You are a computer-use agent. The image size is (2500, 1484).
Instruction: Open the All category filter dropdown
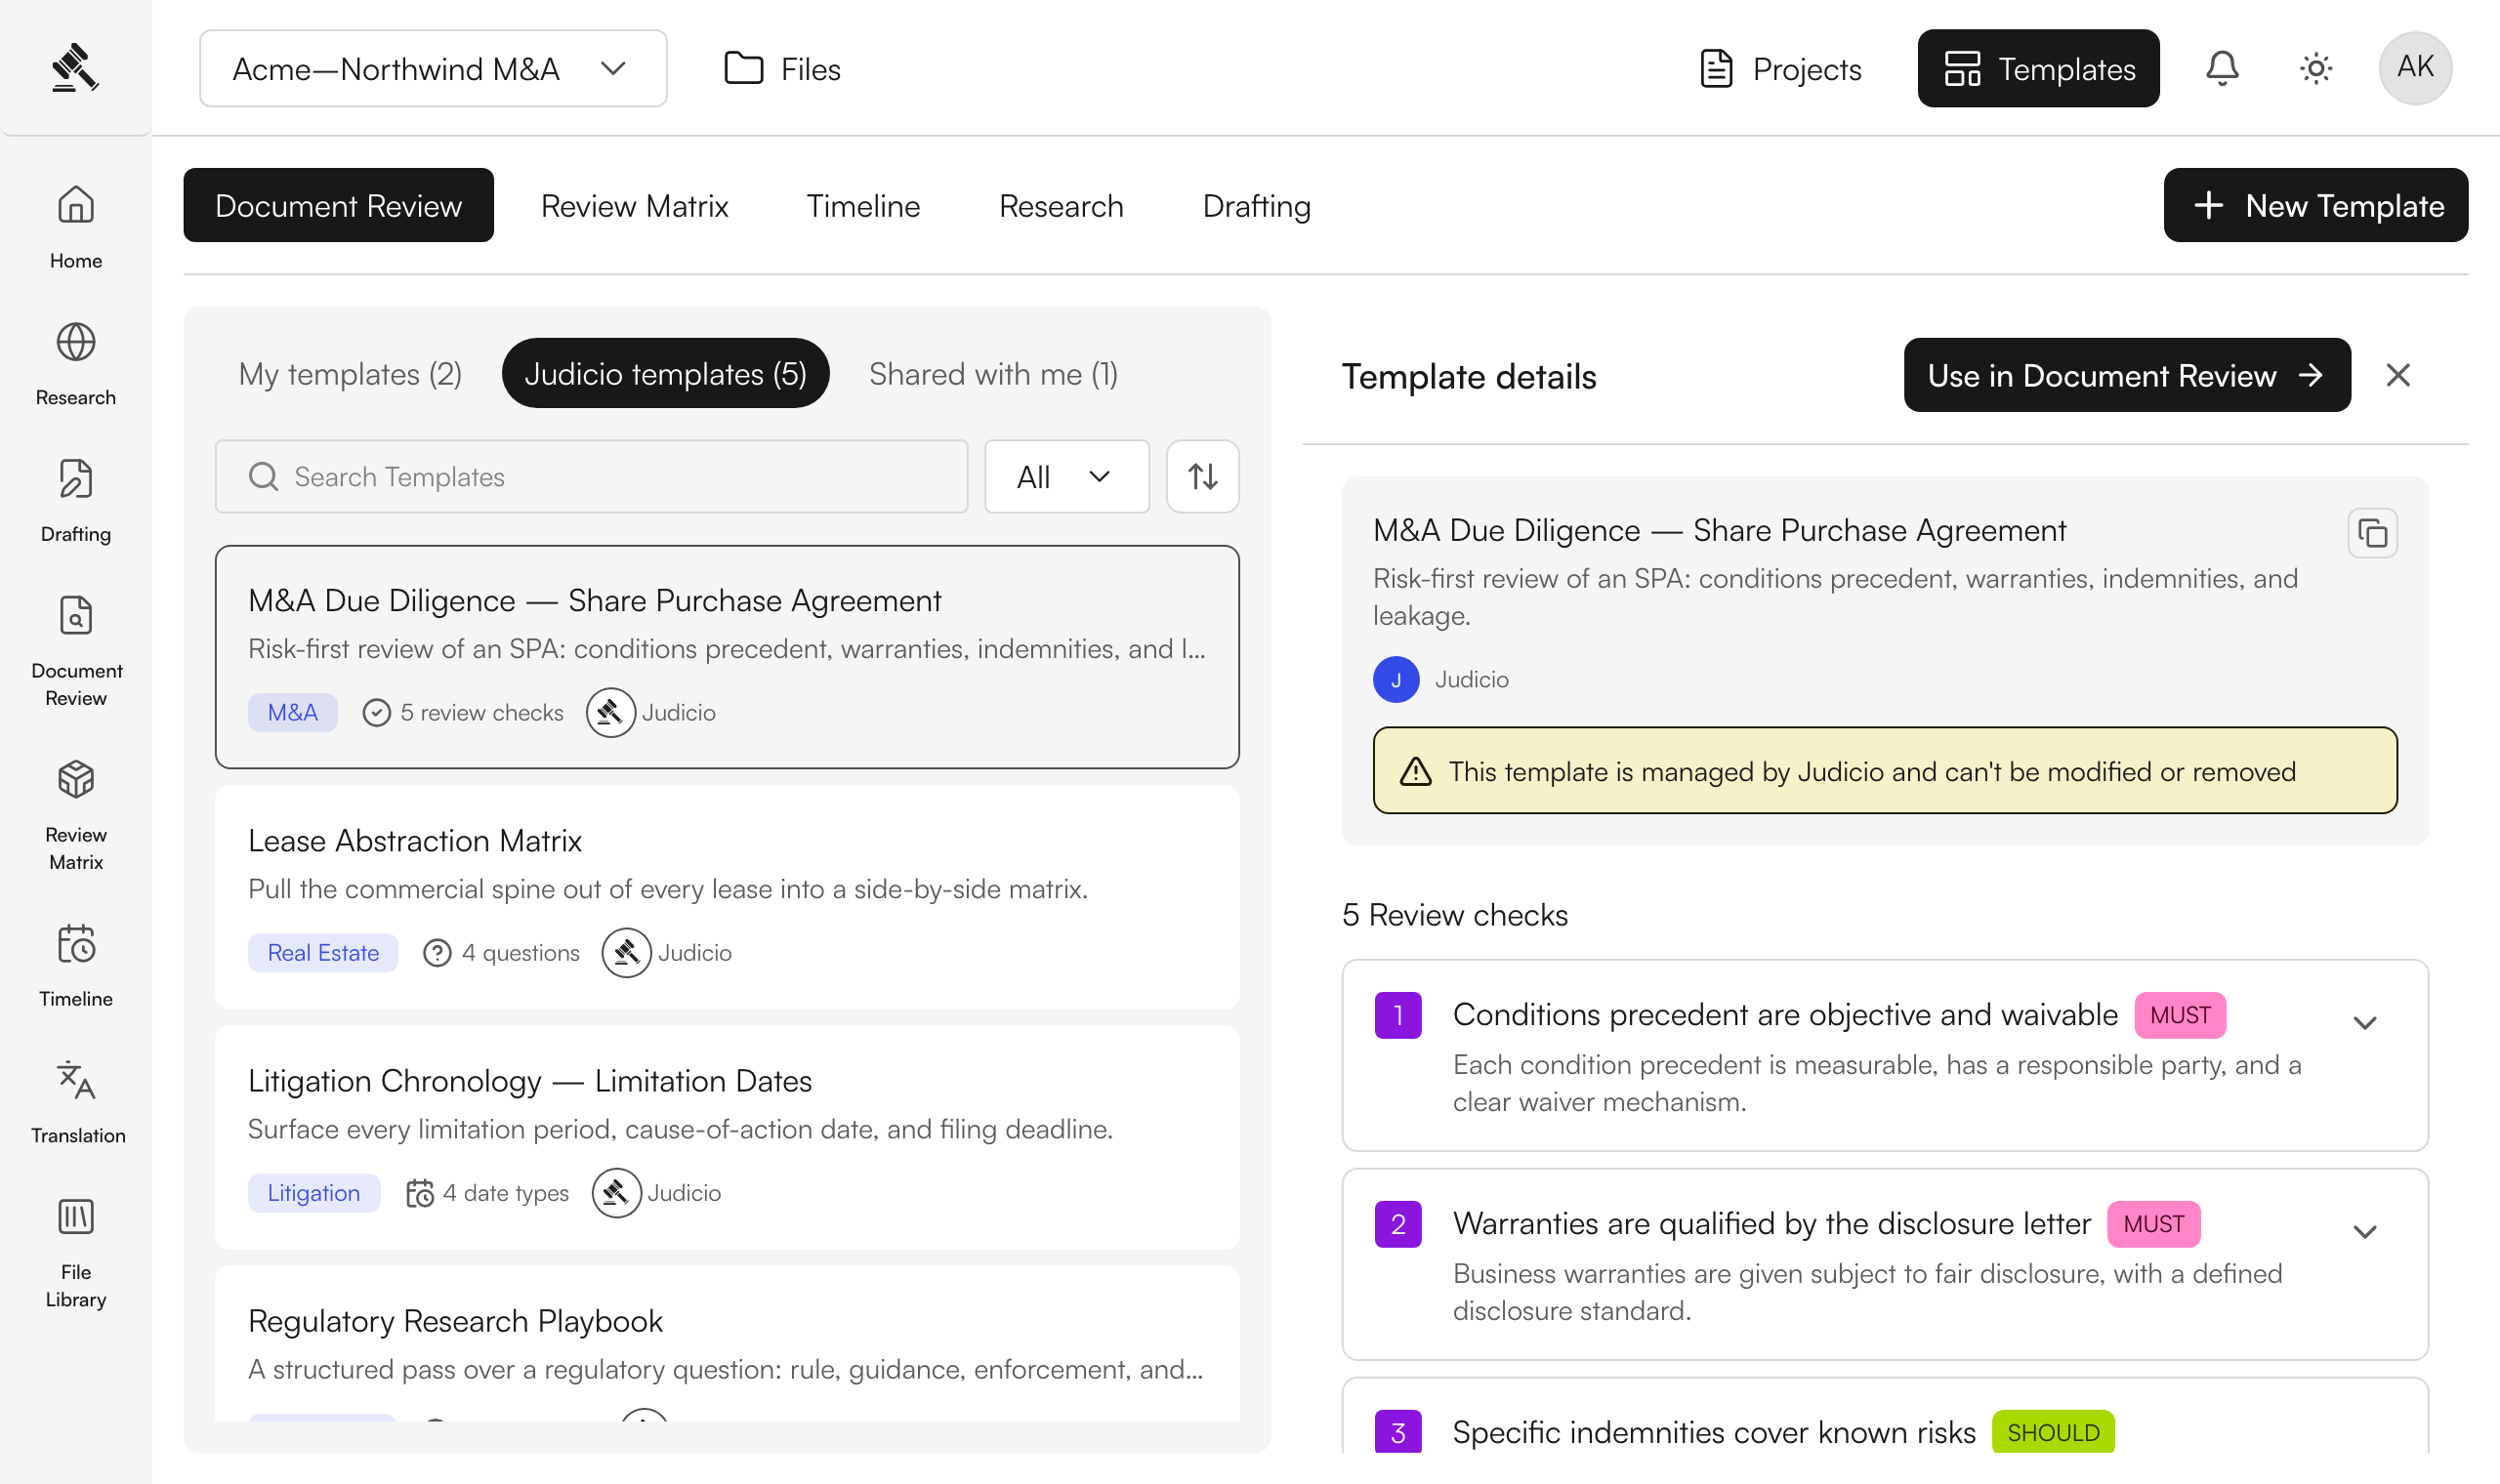(x=1066, y=476)
